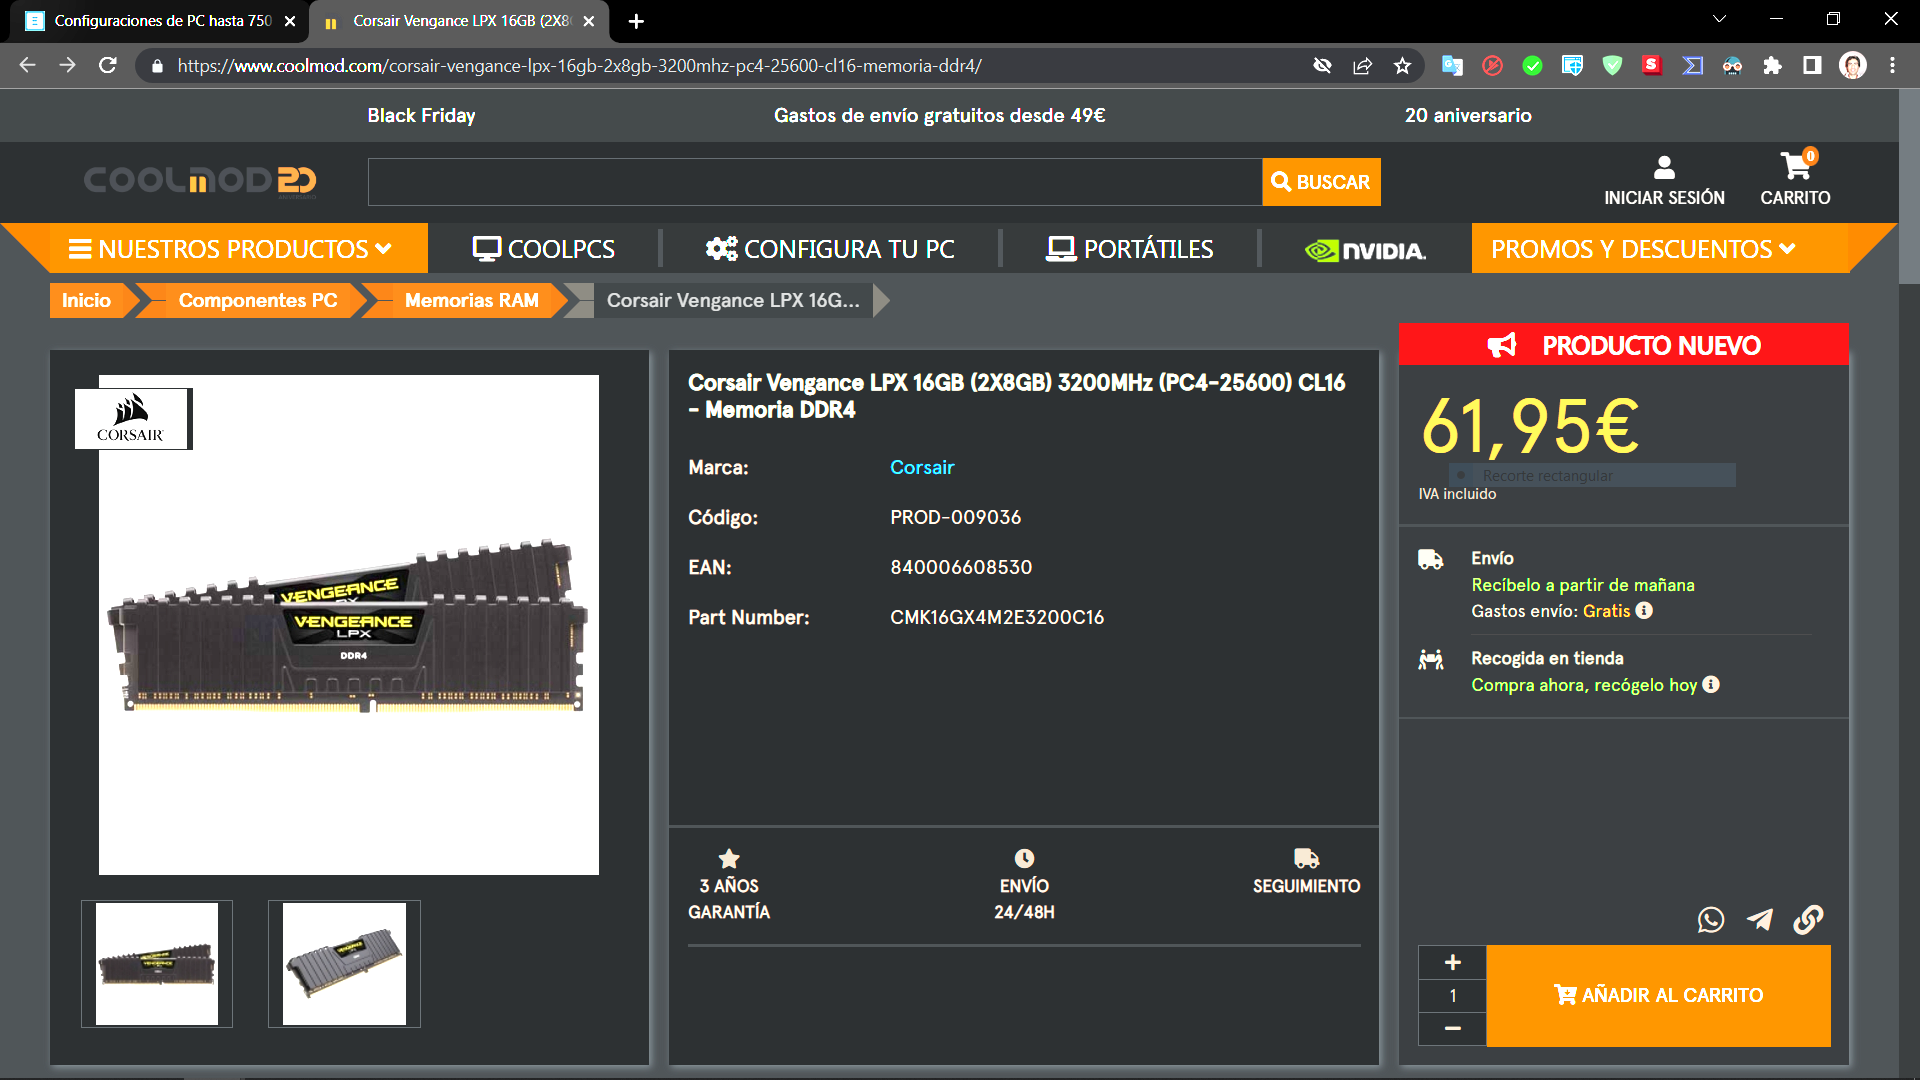Share product via Telegram icon
The image size is (1920, 1080).
click(1760, 919)
